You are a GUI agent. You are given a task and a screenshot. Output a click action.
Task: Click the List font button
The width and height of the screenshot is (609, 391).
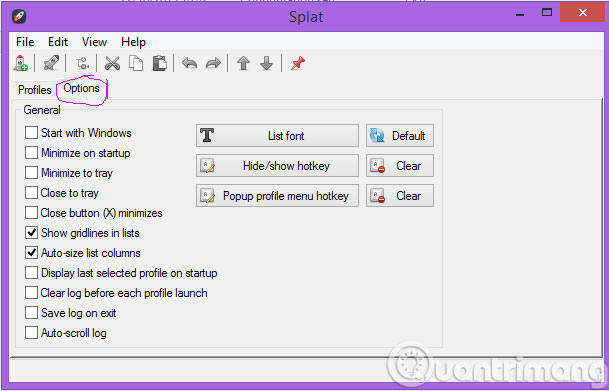click(x=277, y=136)
